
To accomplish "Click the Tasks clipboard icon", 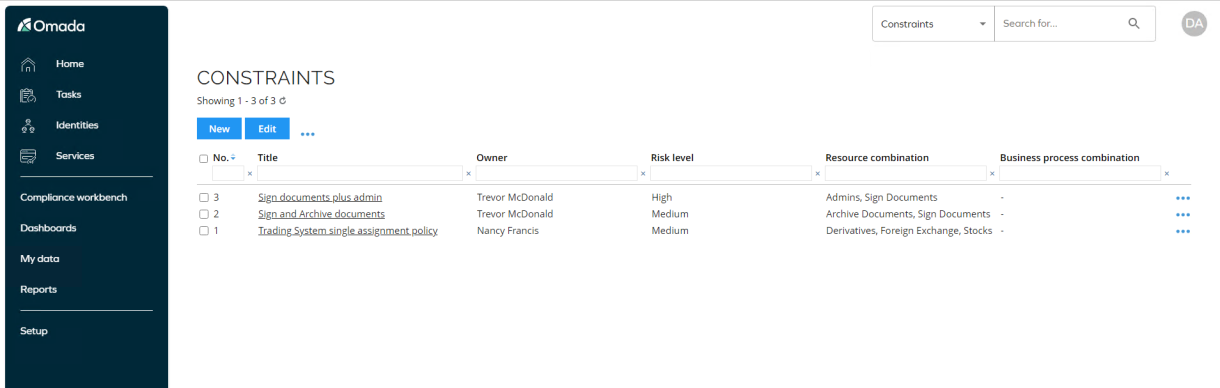I will click(x=28, y=95).
